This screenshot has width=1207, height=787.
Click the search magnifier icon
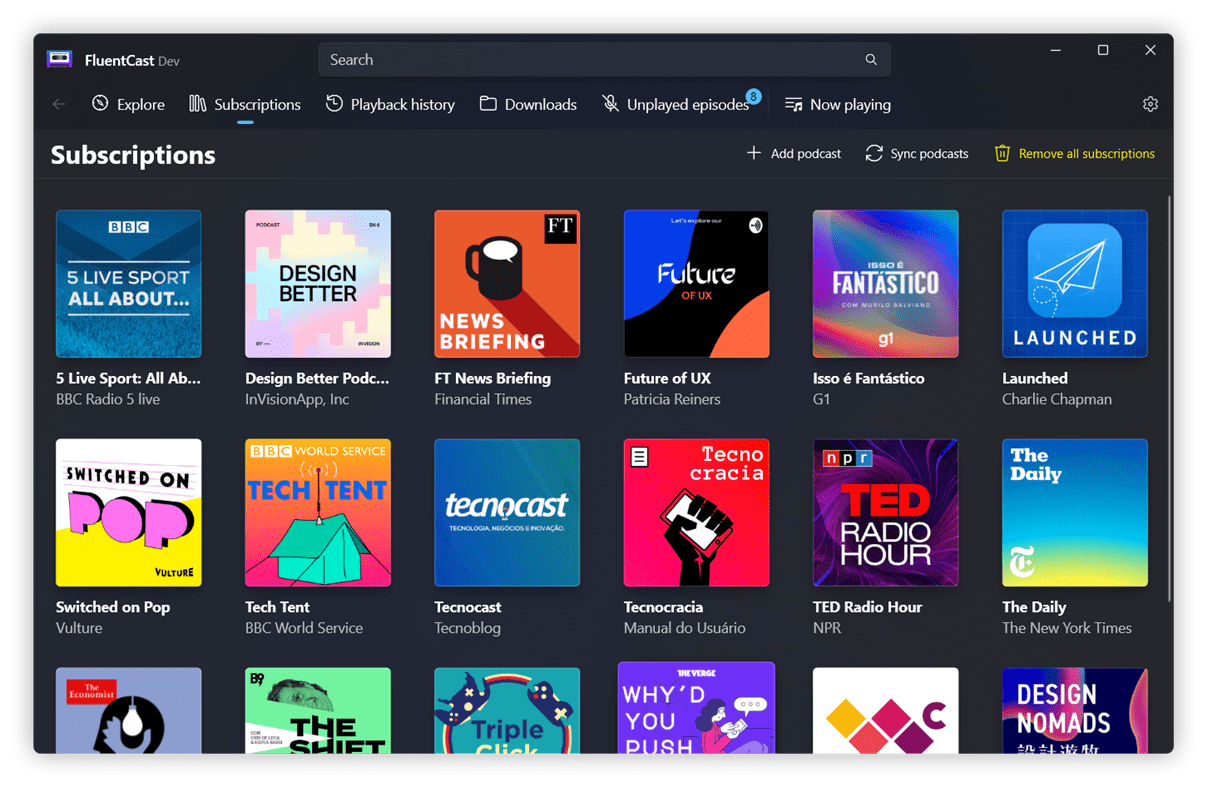tap(871, 60)
